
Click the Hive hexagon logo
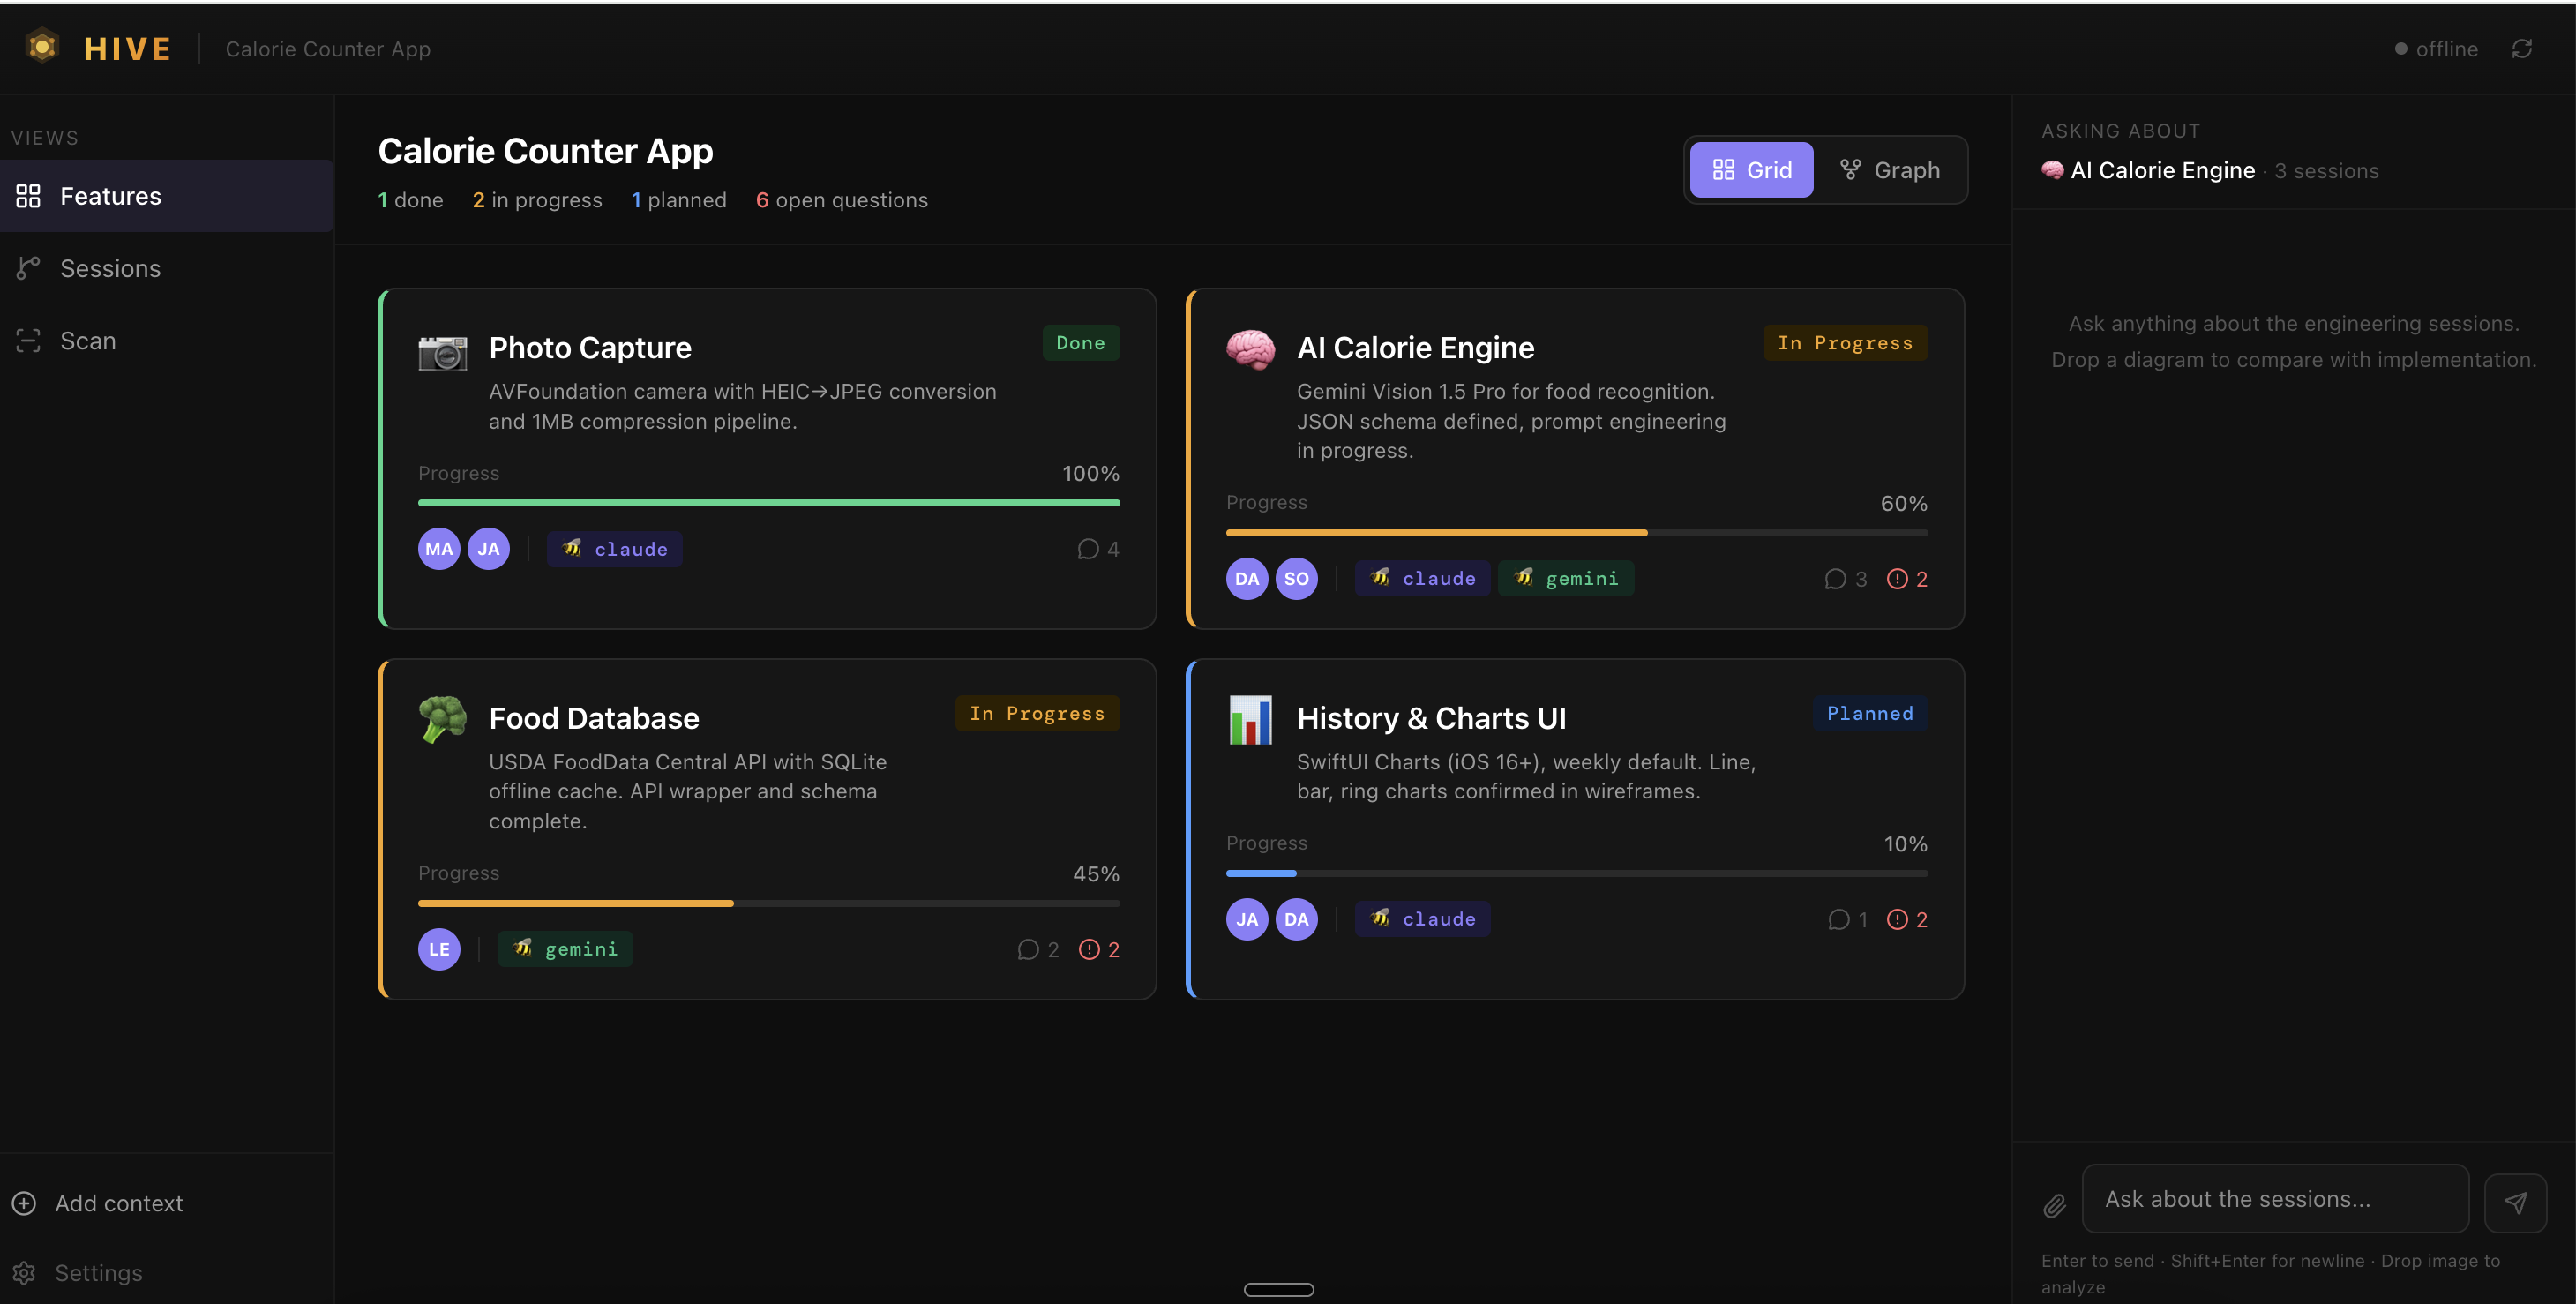click(42, 47)
